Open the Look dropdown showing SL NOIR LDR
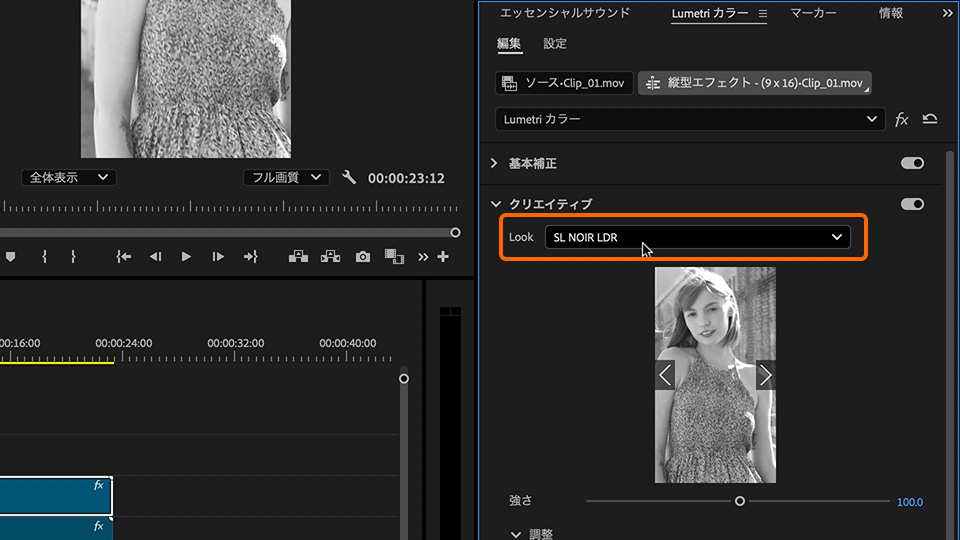Image resolution: width=960 pixels, height=540 pixels. (x=697, y=237)
